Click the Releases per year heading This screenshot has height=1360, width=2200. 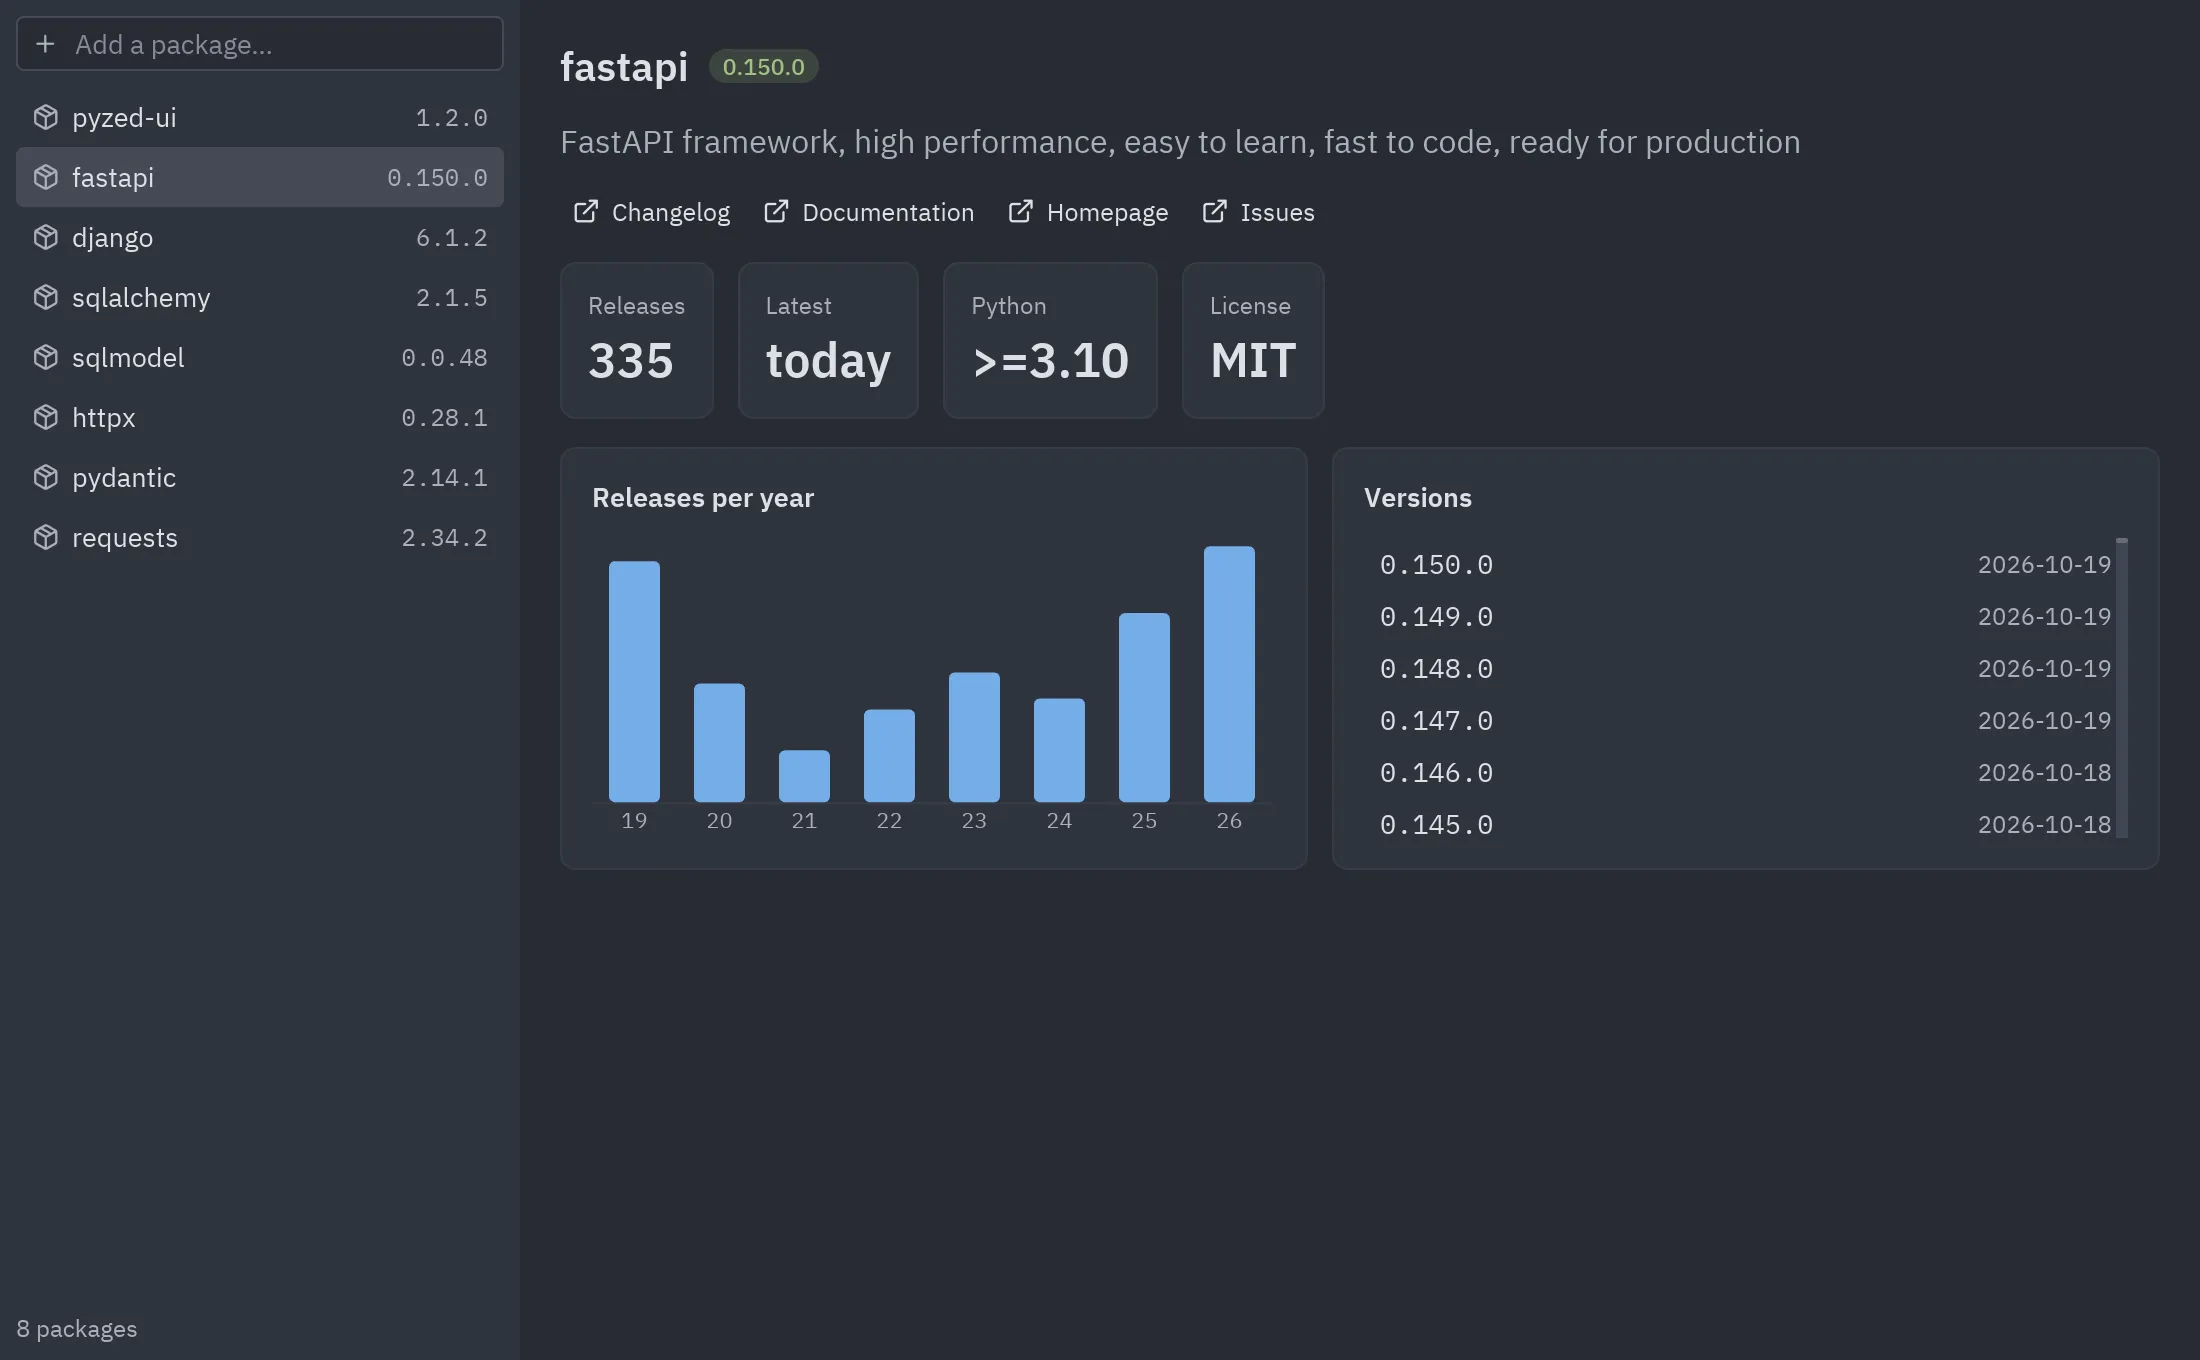coord(703,498)
